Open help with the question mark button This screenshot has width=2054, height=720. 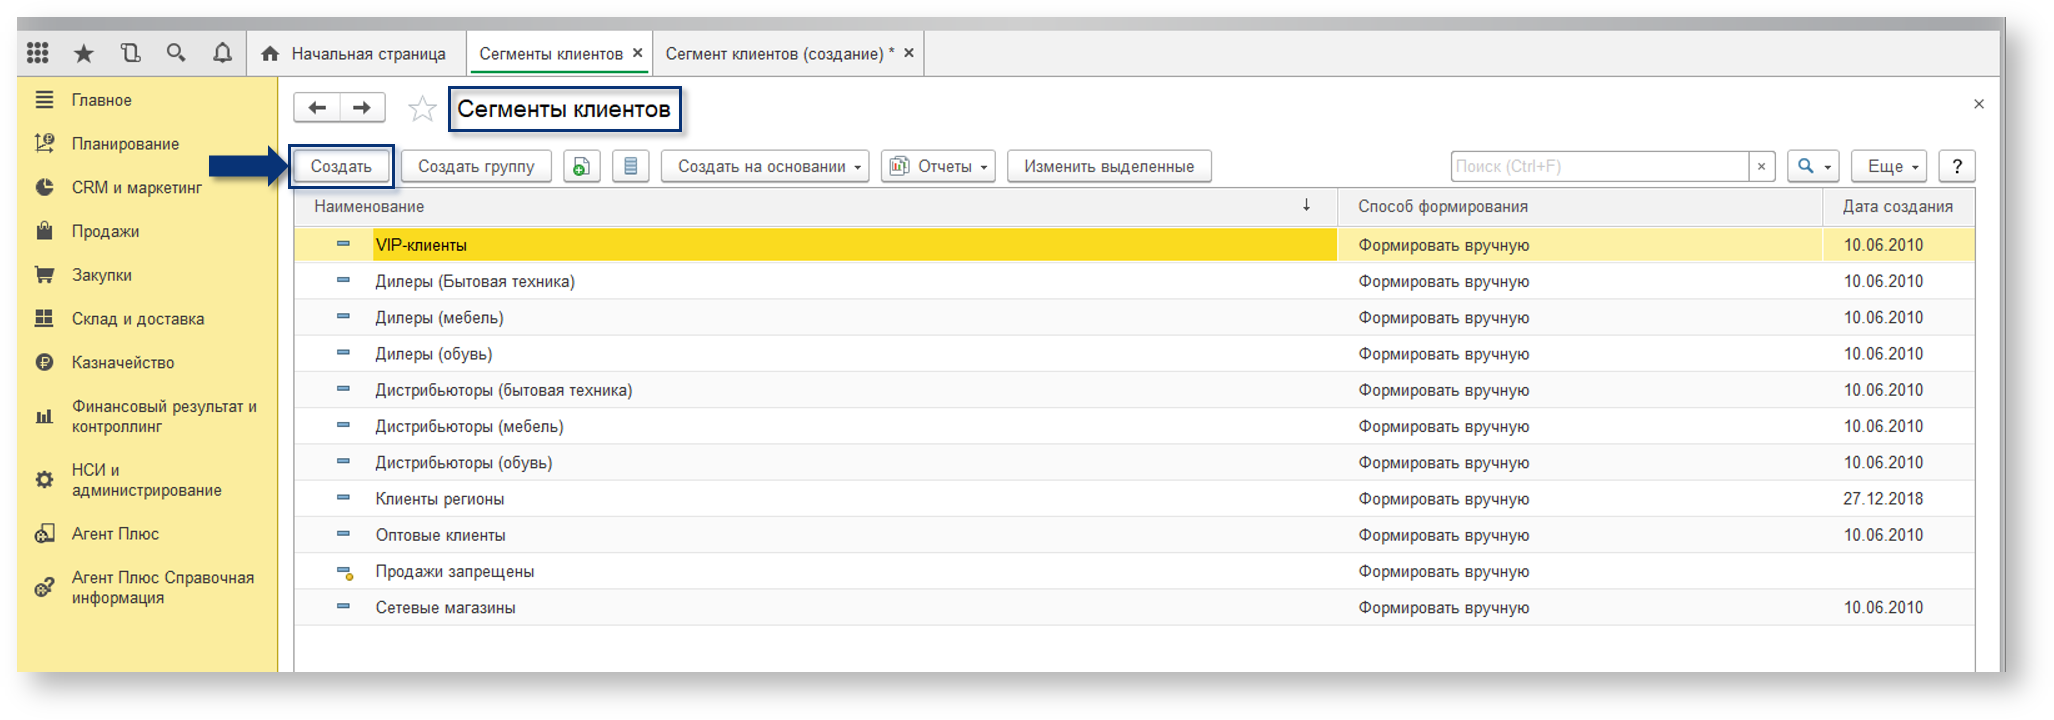click(1957, 166)
